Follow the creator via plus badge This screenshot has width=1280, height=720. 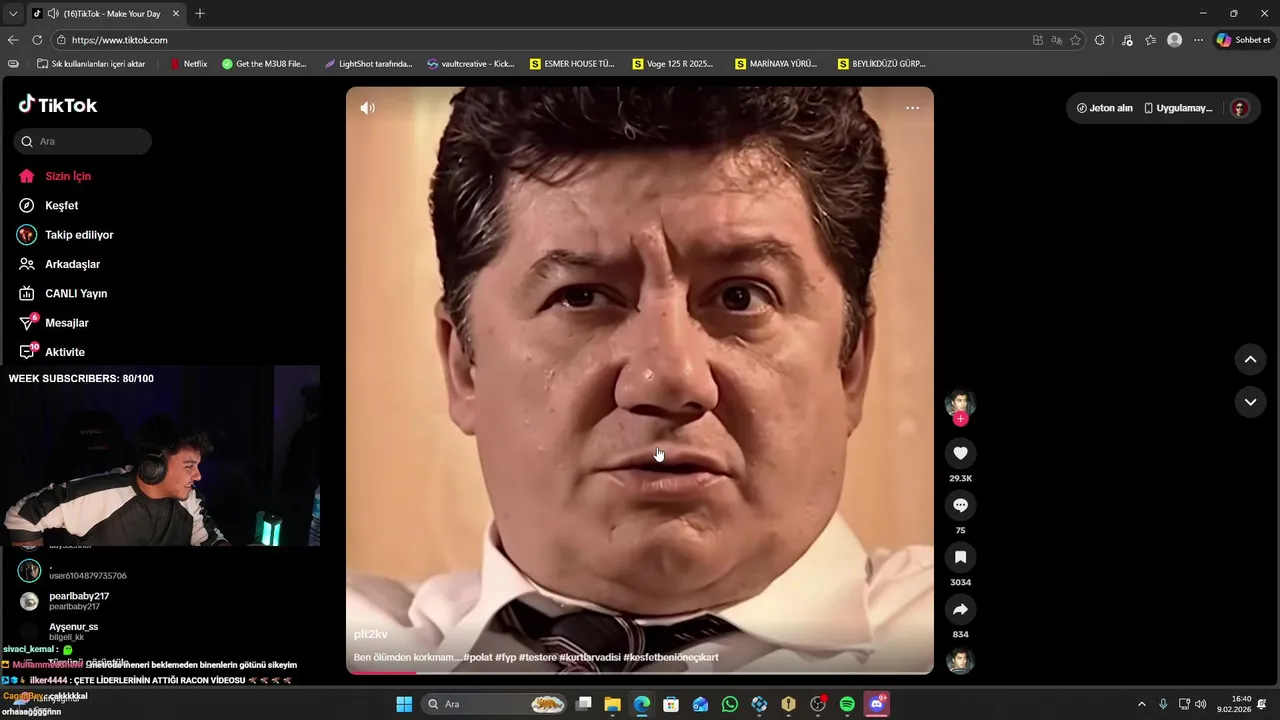(960, 419)
